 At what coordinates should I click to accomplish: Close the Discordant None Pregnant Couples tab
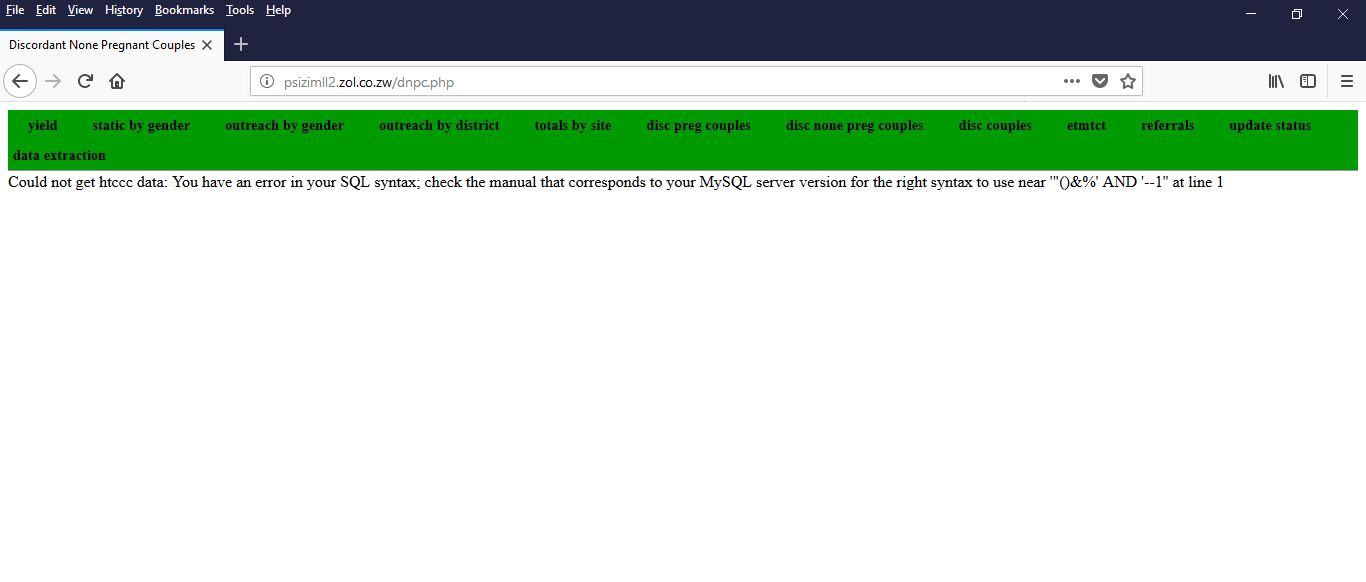(207, 45)
